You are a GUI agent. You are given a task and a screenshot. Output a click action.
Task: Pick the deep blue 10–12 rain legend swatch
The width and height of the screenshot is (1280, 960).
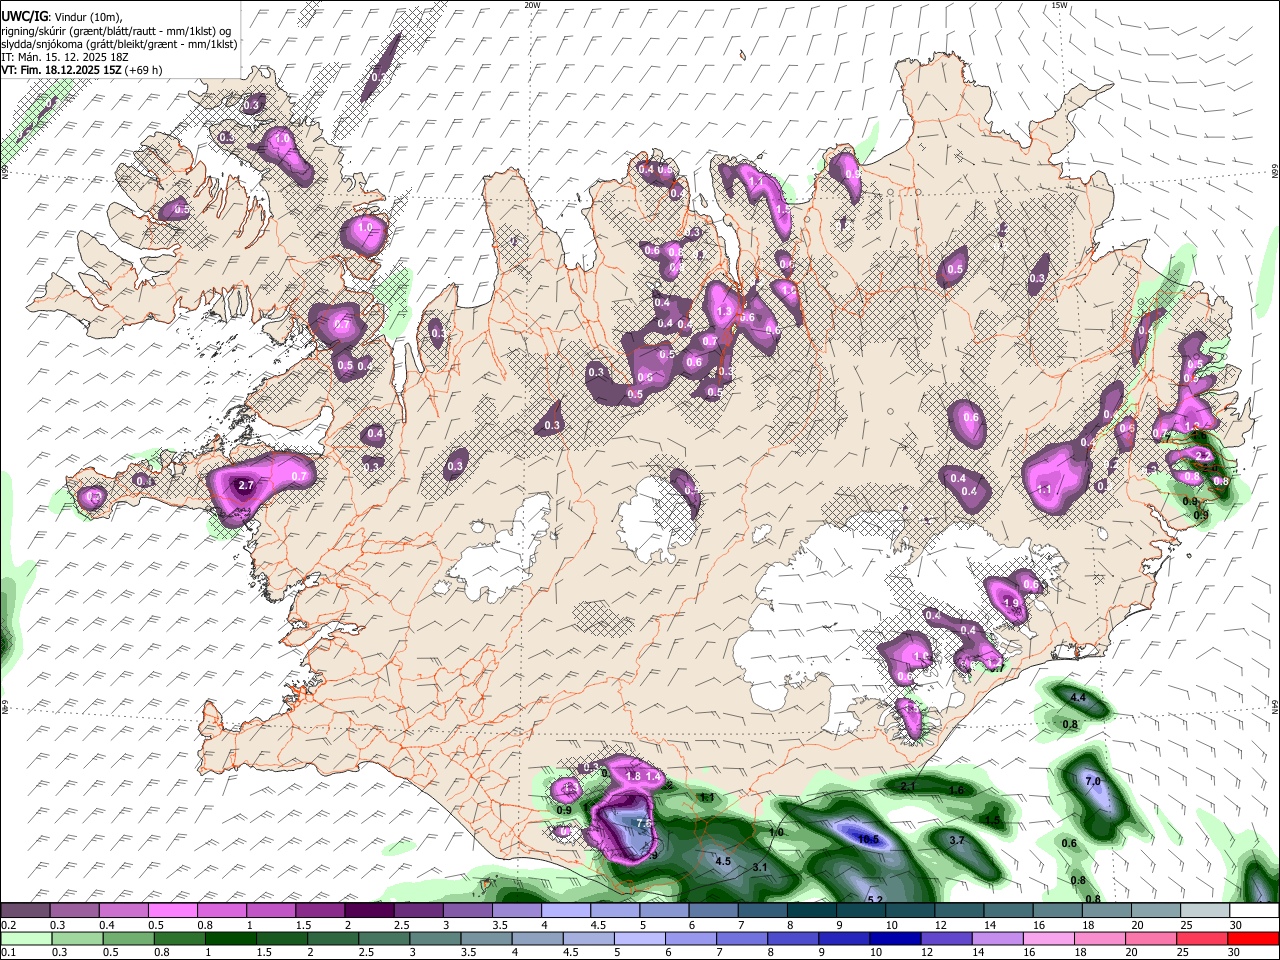pyautogui.click(x=896, y=939)
